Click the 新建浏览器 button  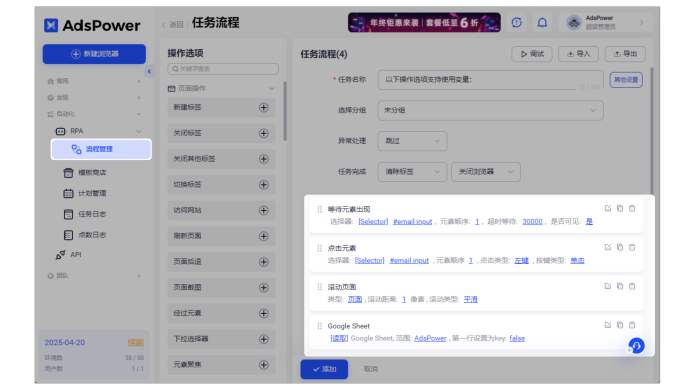pyautogui.click(x=94, y=54)
